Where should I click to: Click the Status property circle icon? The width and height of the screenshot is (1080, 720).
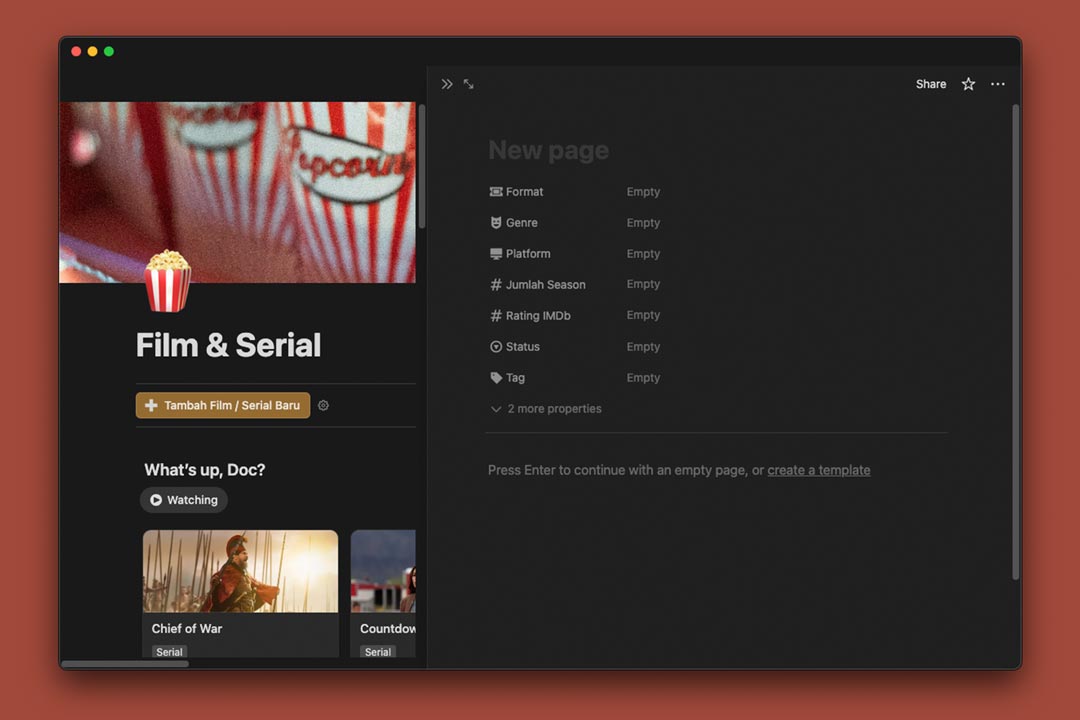point(496,347)
